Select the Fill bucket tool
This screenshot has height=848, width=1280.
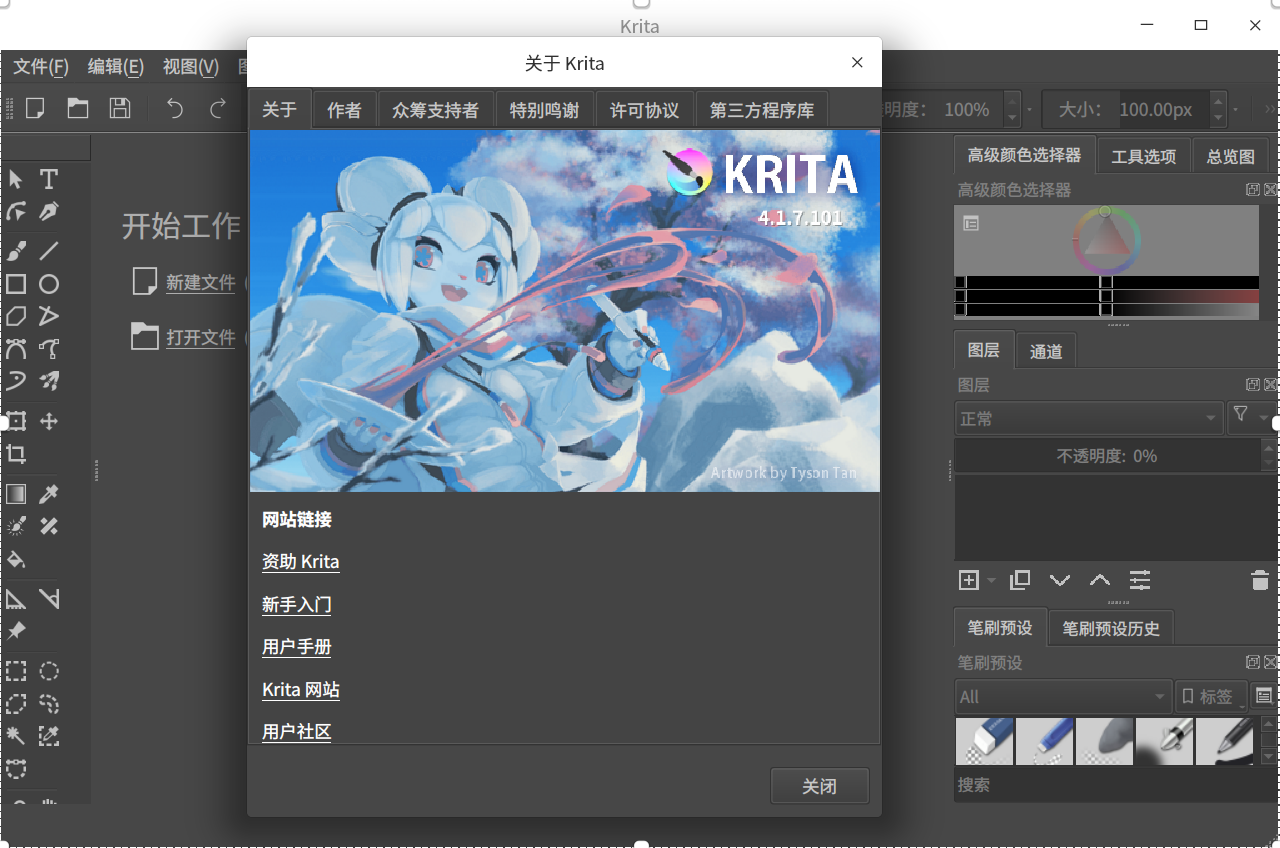coord(16,559)
